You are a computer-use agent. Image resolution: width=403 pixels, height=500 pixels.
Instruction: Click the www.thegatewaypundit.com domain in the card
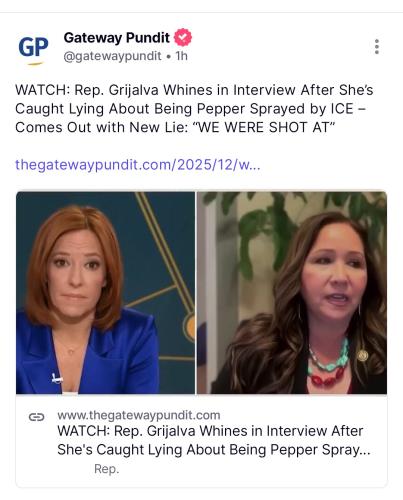(139, 415)
